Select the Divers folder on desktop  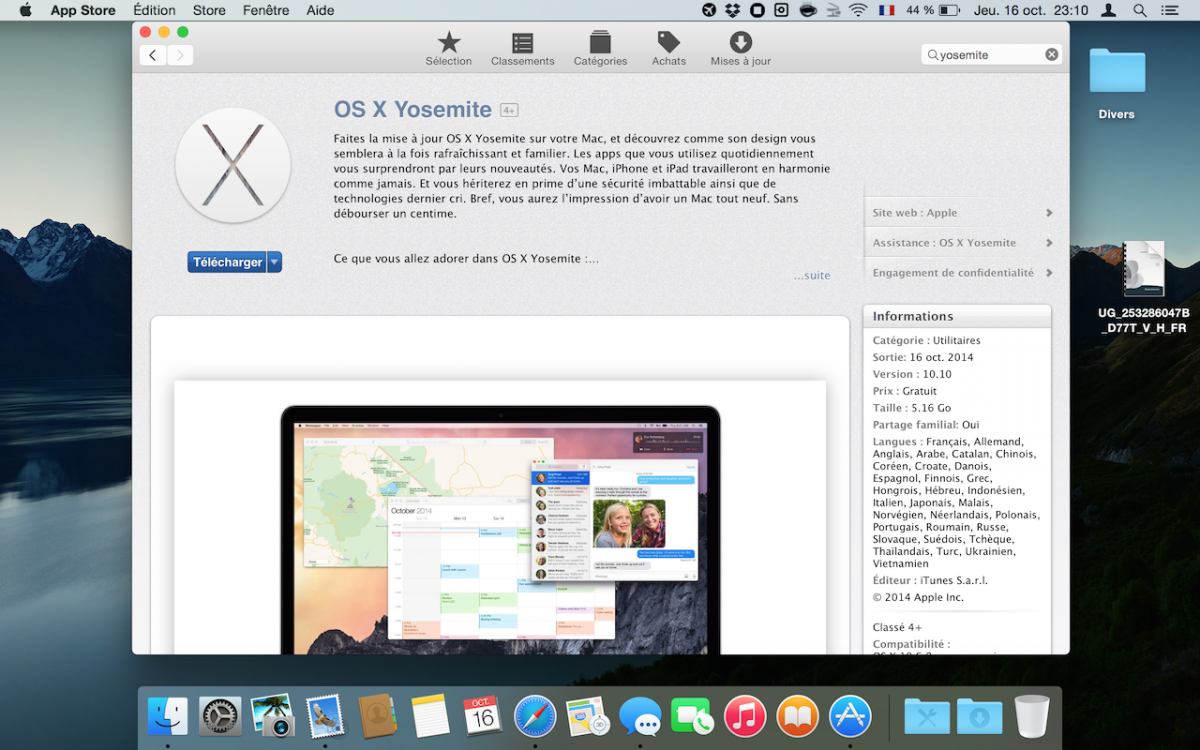point(1117,84)
